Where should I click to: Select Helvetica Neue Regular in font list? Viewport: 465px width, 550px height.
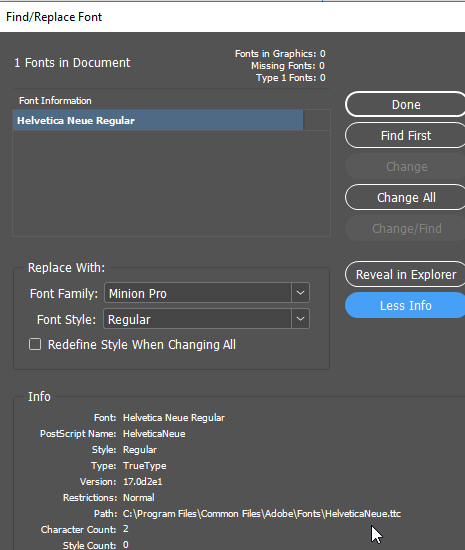[158, 121]
